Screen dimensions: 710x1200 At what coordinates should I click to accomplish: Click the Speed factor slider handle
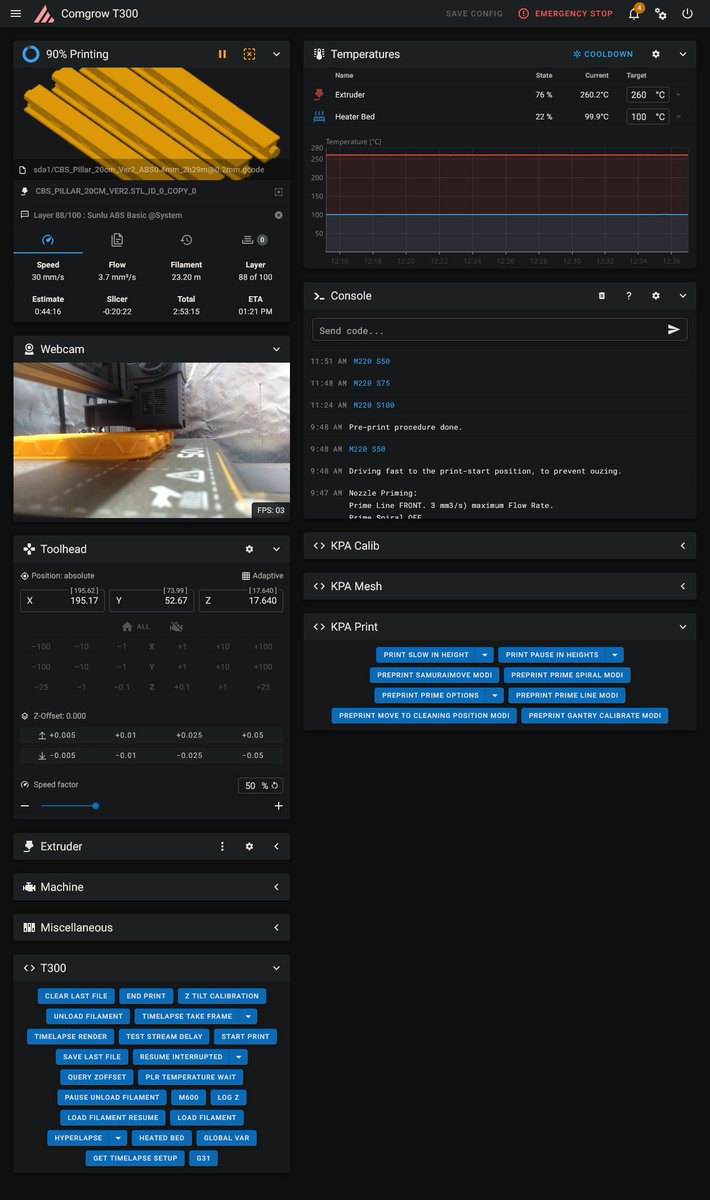tap(95, 806)
